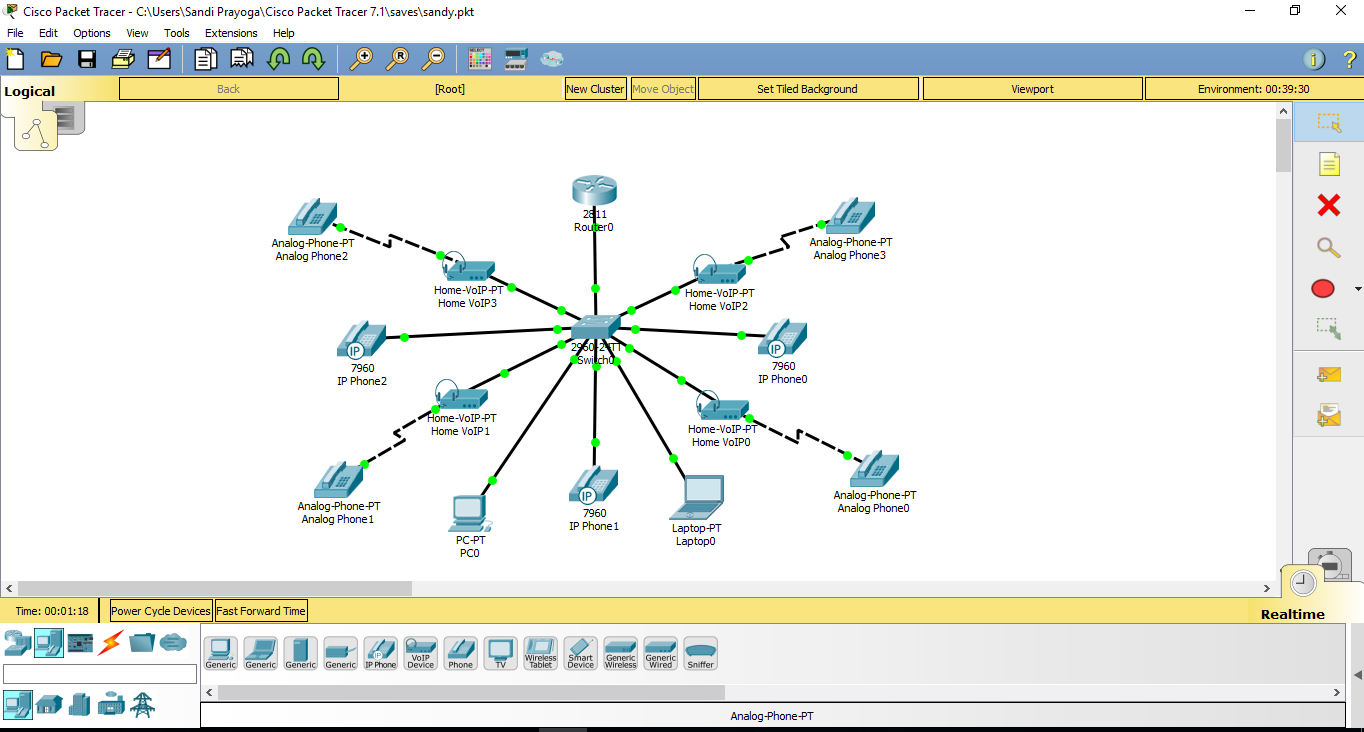The height and width of the screenshot is (732, 1364).
Task: Select the Multiuser Connection cloud category
Action: [173, 642]
